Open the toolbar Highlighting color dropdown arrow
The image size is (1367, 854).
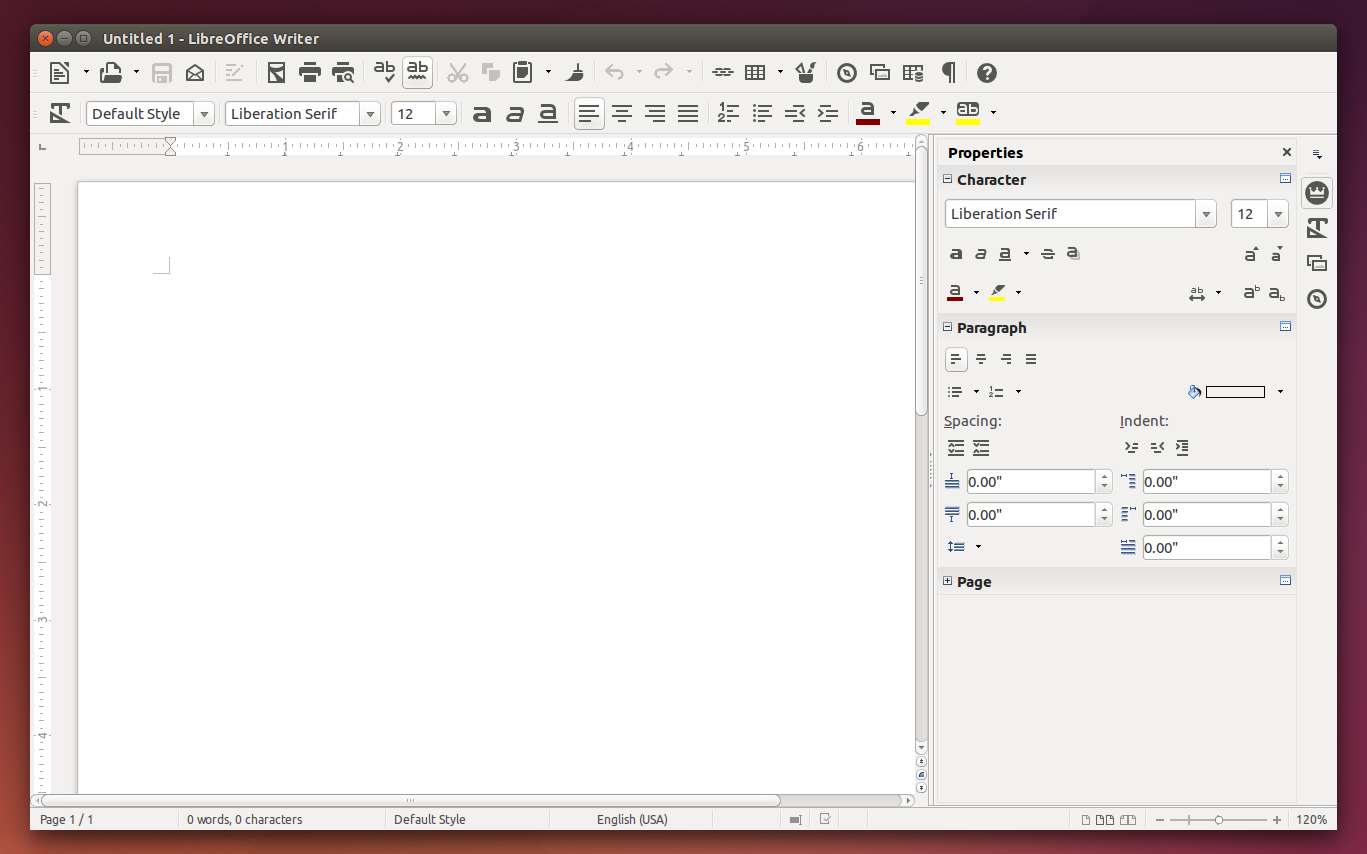[943, 113]
